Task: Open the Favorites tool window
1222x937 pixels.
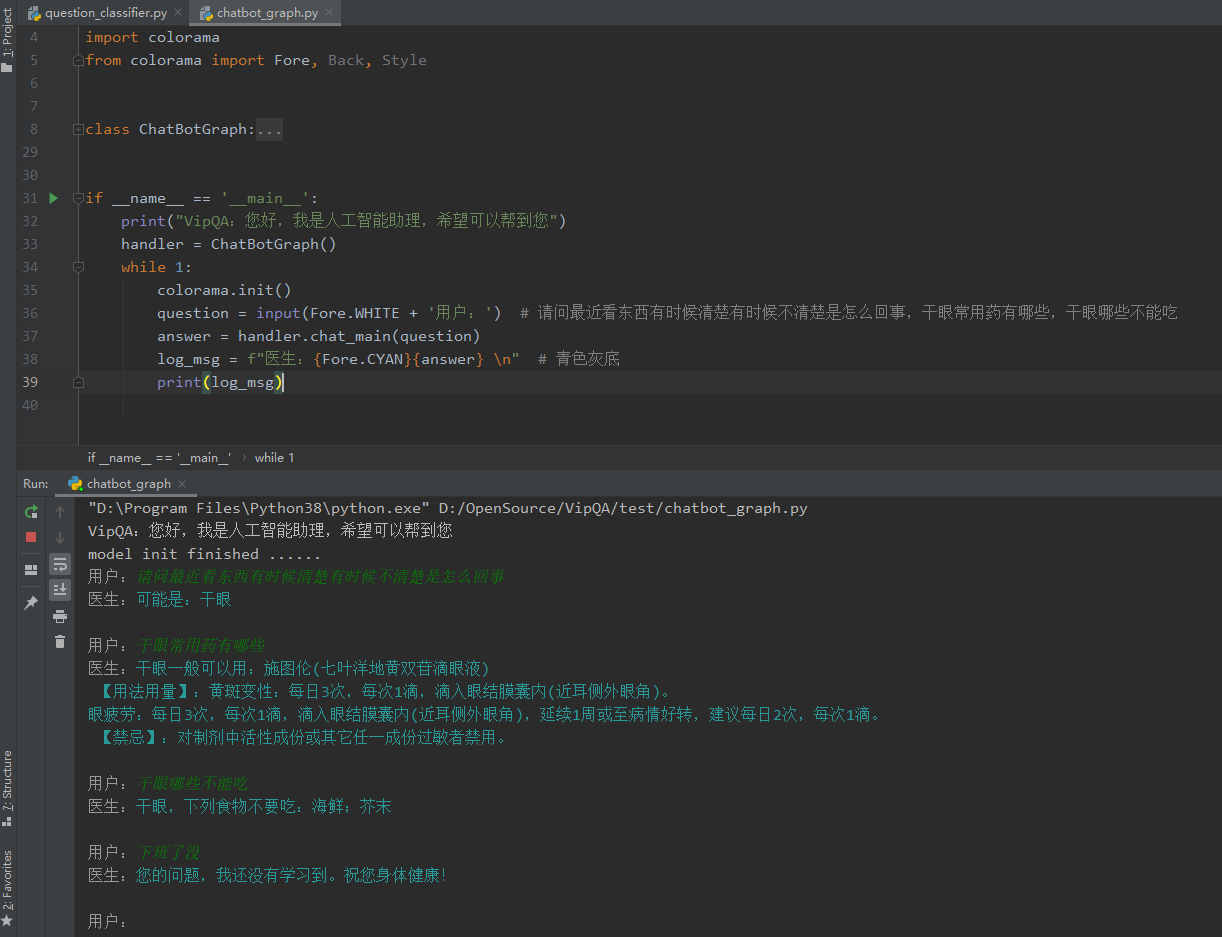Action: [7, 888]
